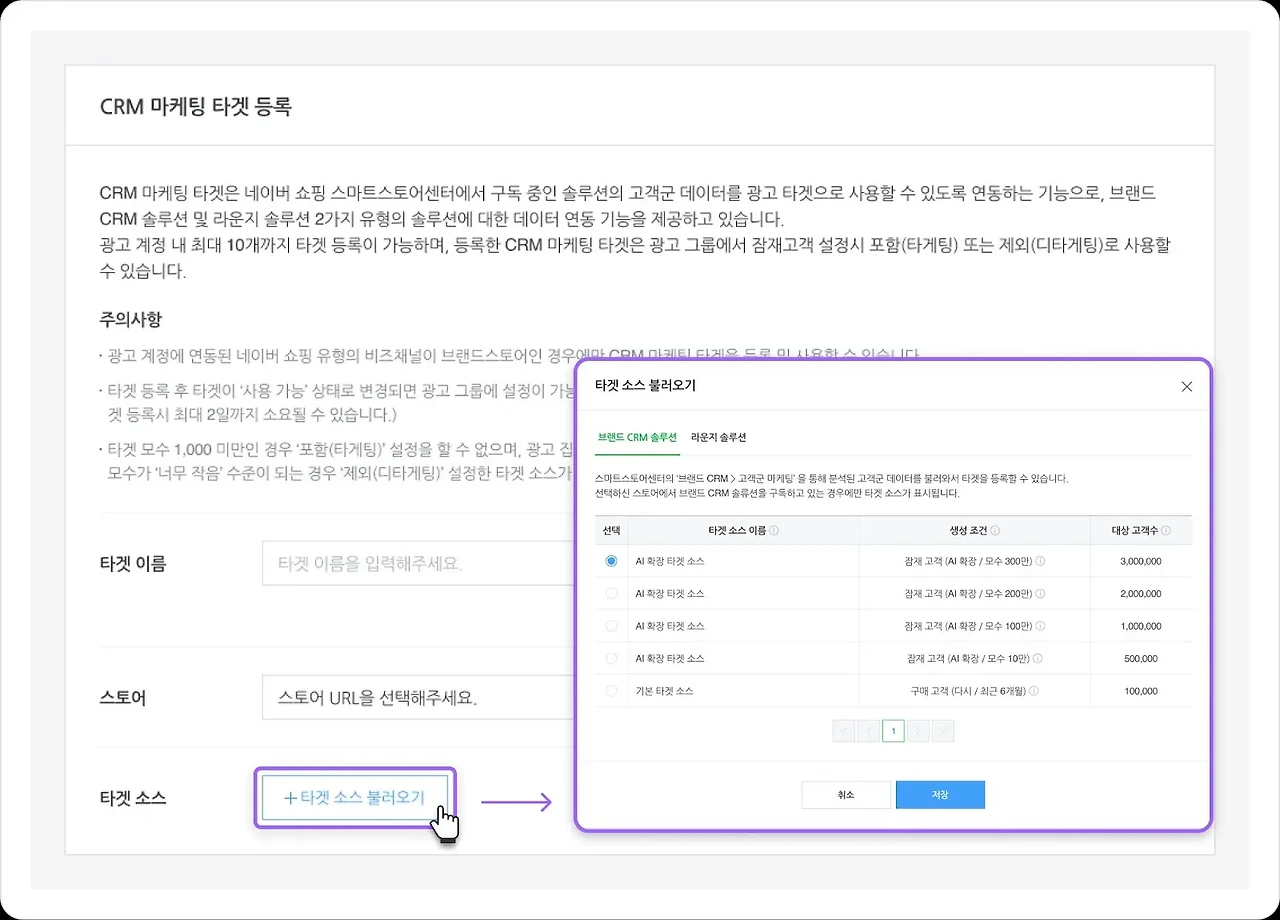Focus the 타겟 이름 input field
The height and width of the screenshot is (920, 1280).
pos(418,563)
